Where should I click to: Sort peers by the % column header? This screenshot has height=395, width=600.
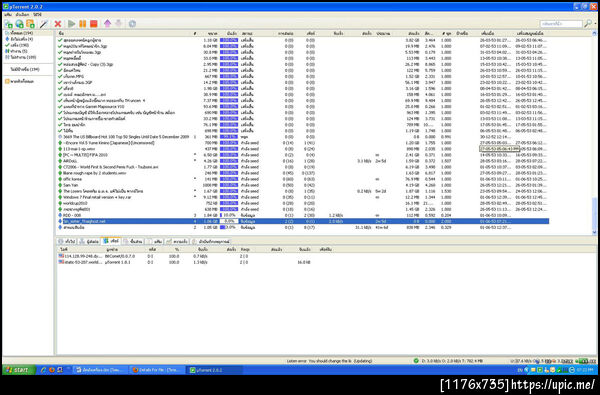pos(176,250)
